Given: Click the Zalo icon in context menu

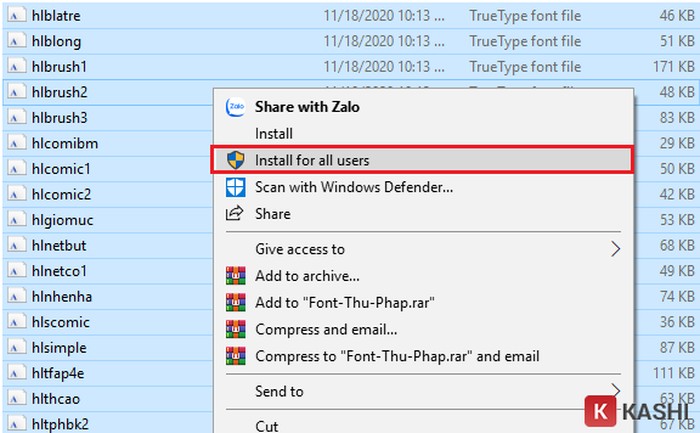Looking at the screenshot, I should coord(236,107).
